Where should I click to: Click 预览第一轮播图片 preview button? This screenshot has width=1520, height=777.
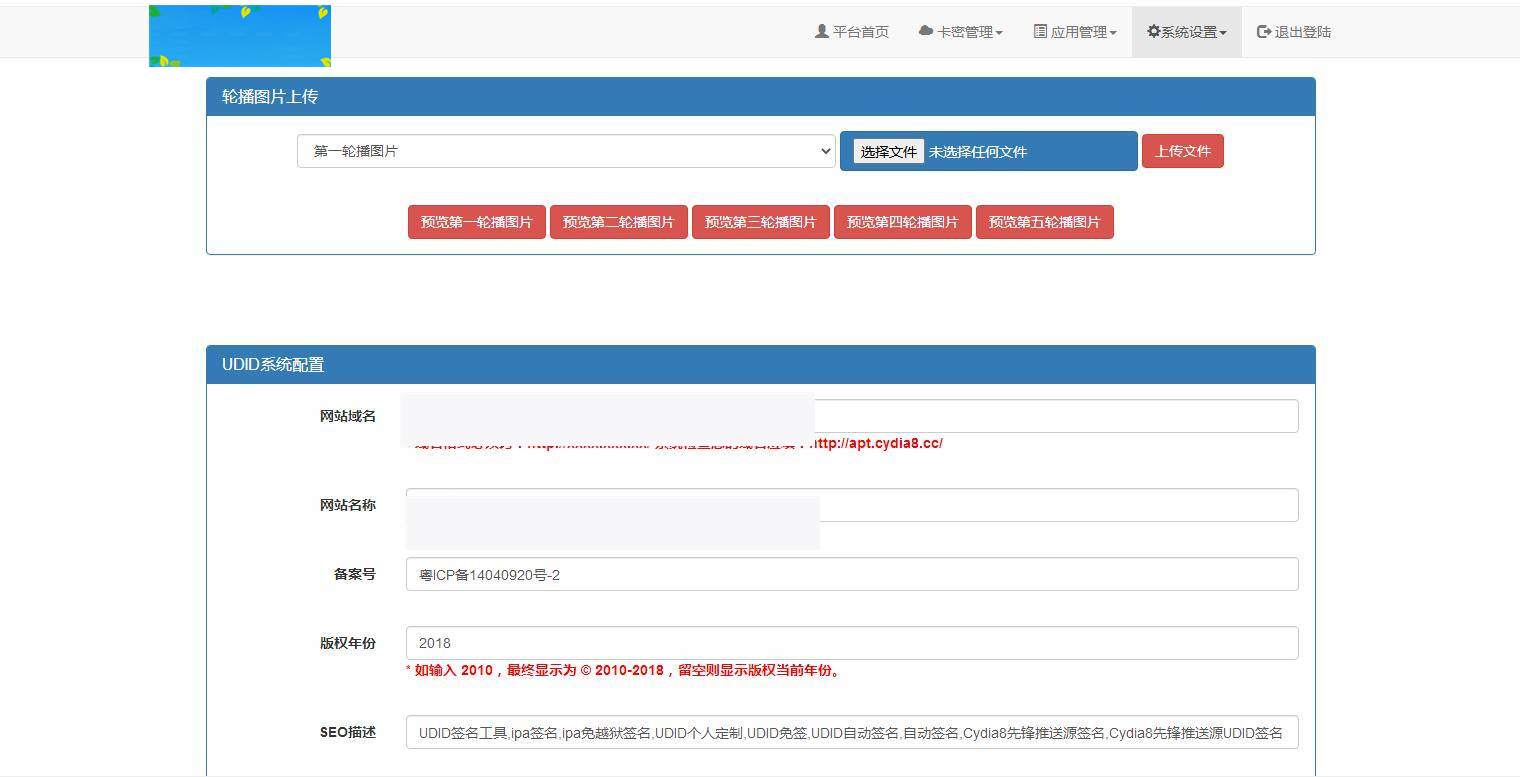coord(476,222)
